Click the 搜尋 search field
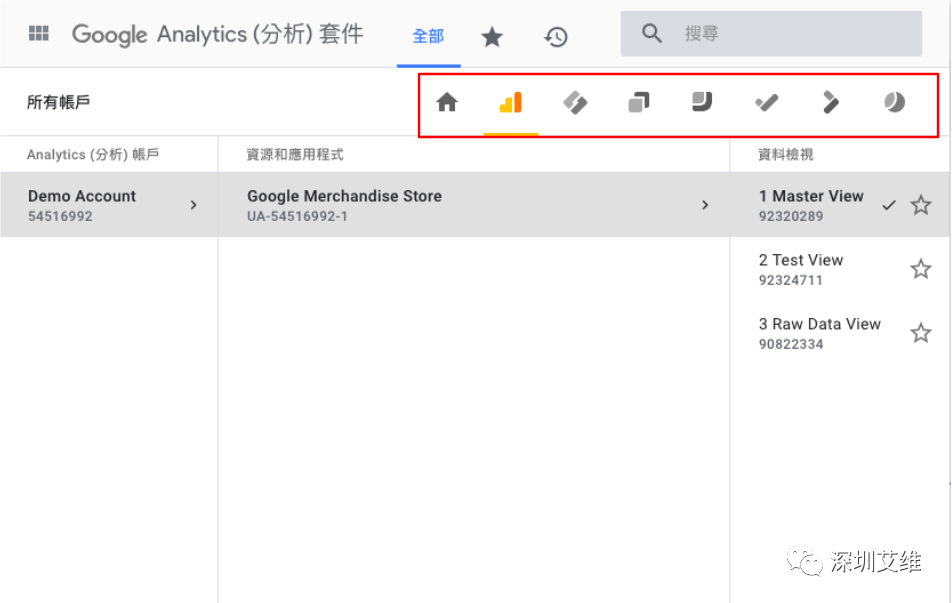 coord(771,33)
